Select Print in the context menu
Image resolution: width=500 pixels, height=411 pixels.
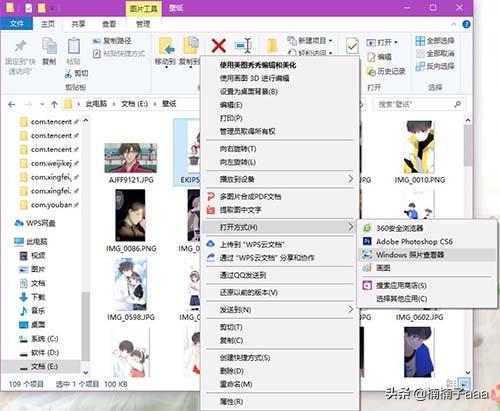[279, 118]
